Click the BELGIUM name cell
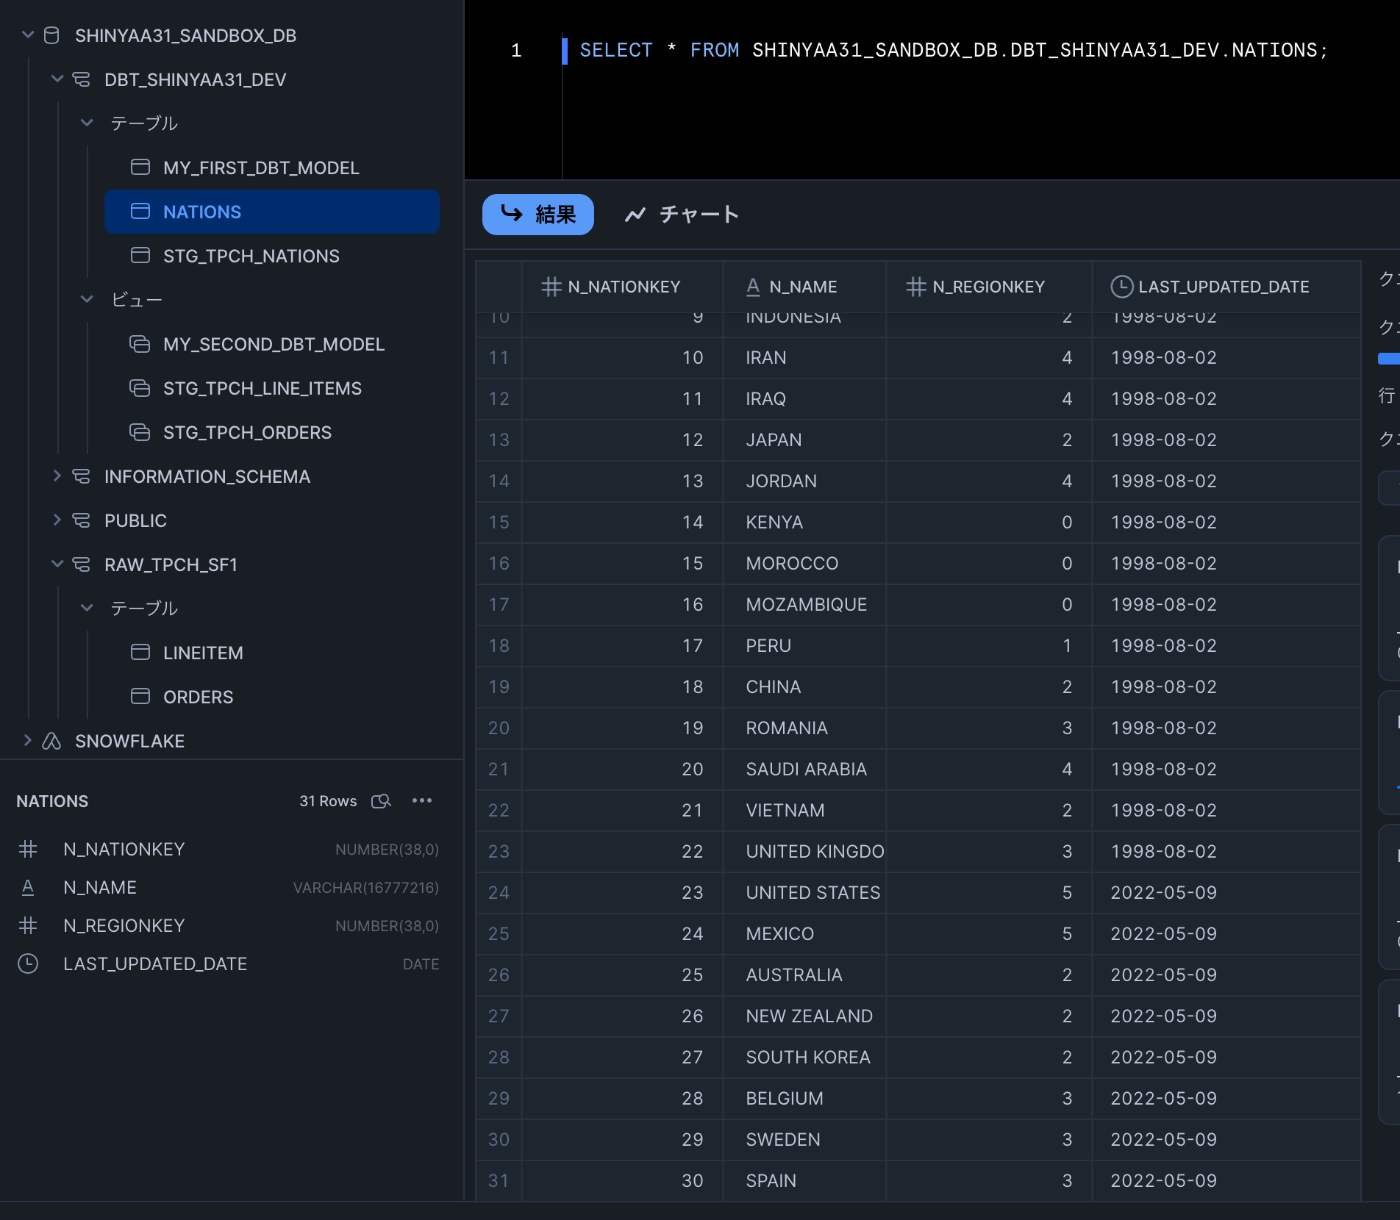Screen dimensions: 1400x1220 [804, 1098]
